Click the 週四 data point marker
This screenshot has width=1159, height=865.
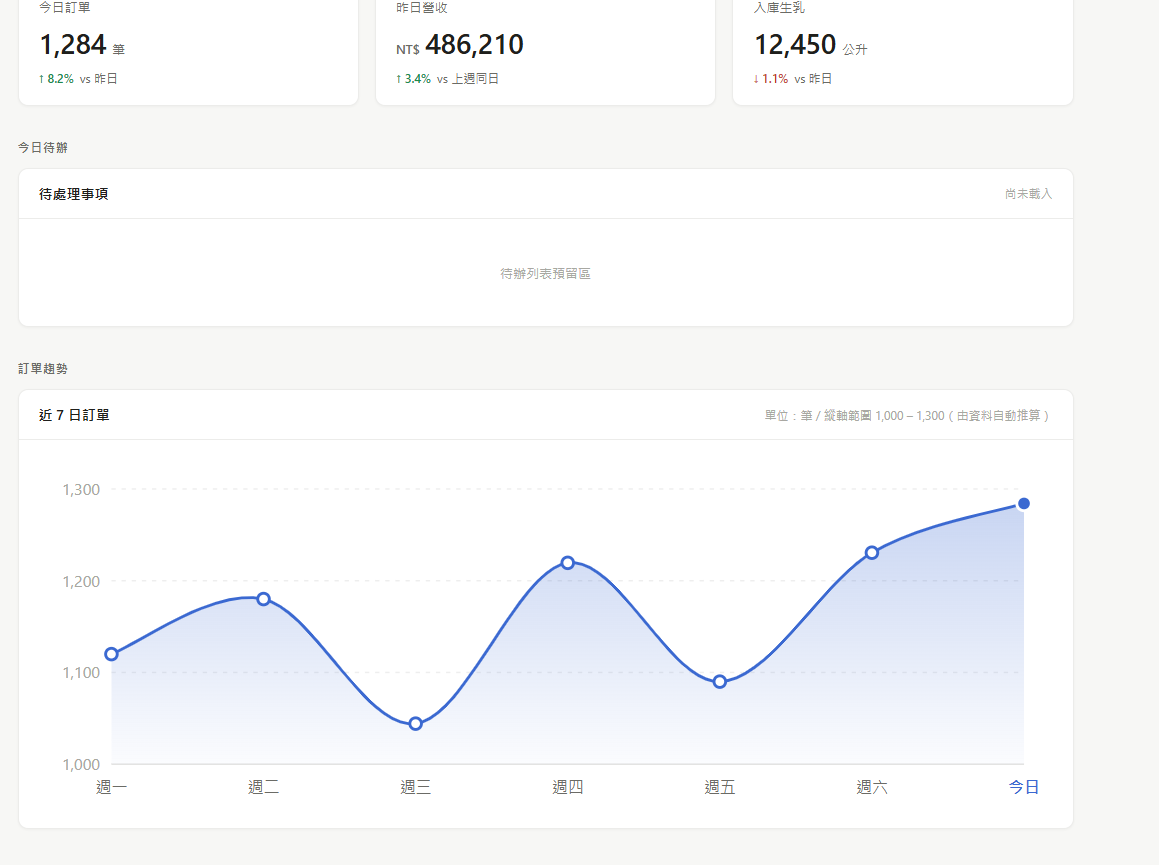[x=568, y=563]
